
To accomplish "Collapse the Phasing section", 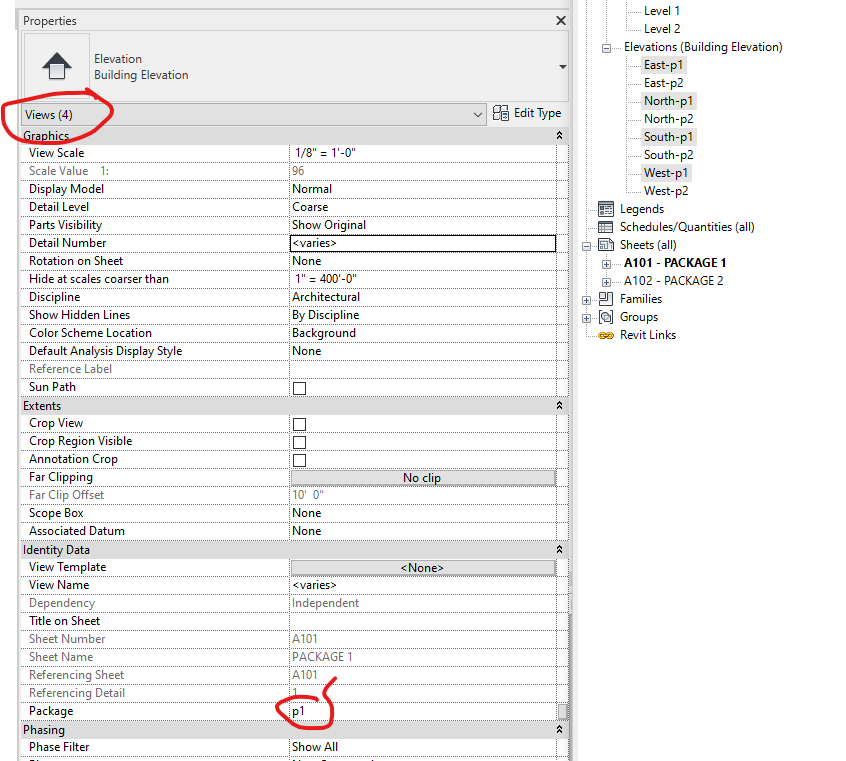I will point(560,730).
